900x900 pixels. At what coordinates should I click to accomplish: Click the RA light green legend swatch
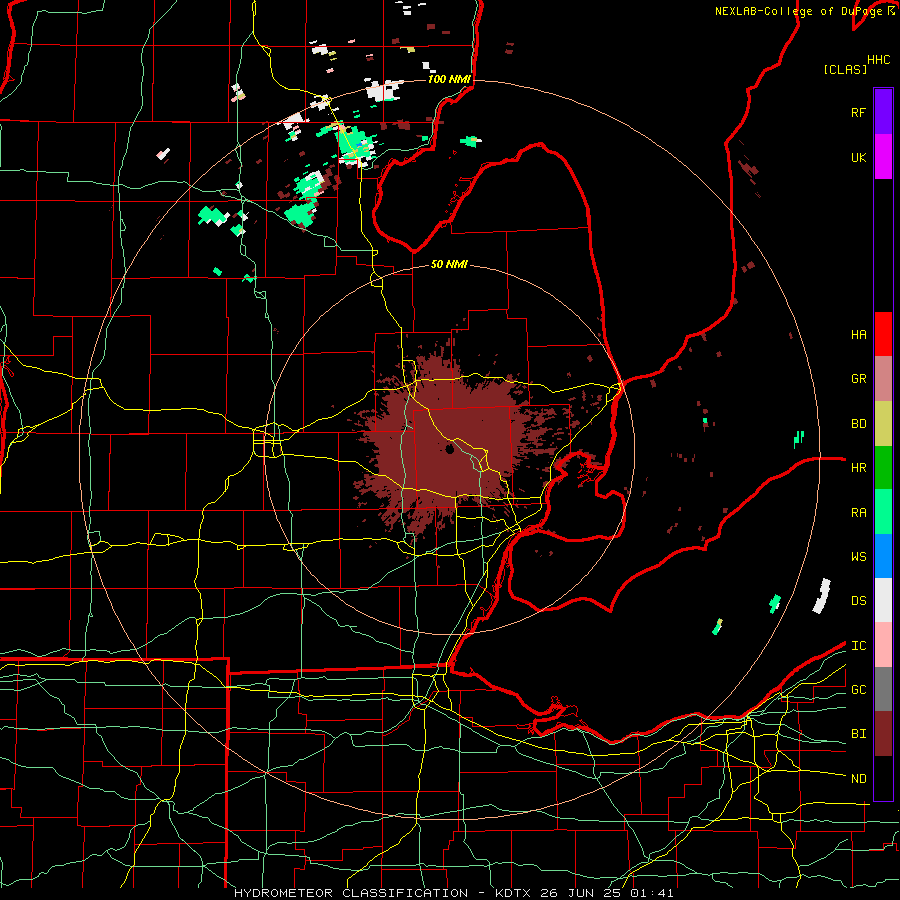pos(883,512)
